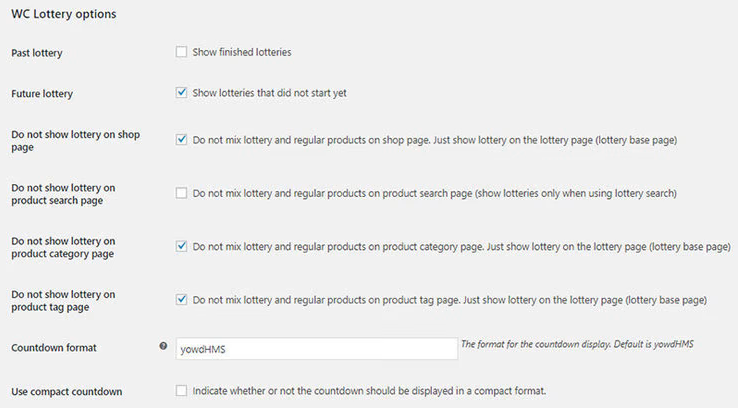Enable the compact countdown checkbox
This screenshot has width=738, height=408.
181,391
